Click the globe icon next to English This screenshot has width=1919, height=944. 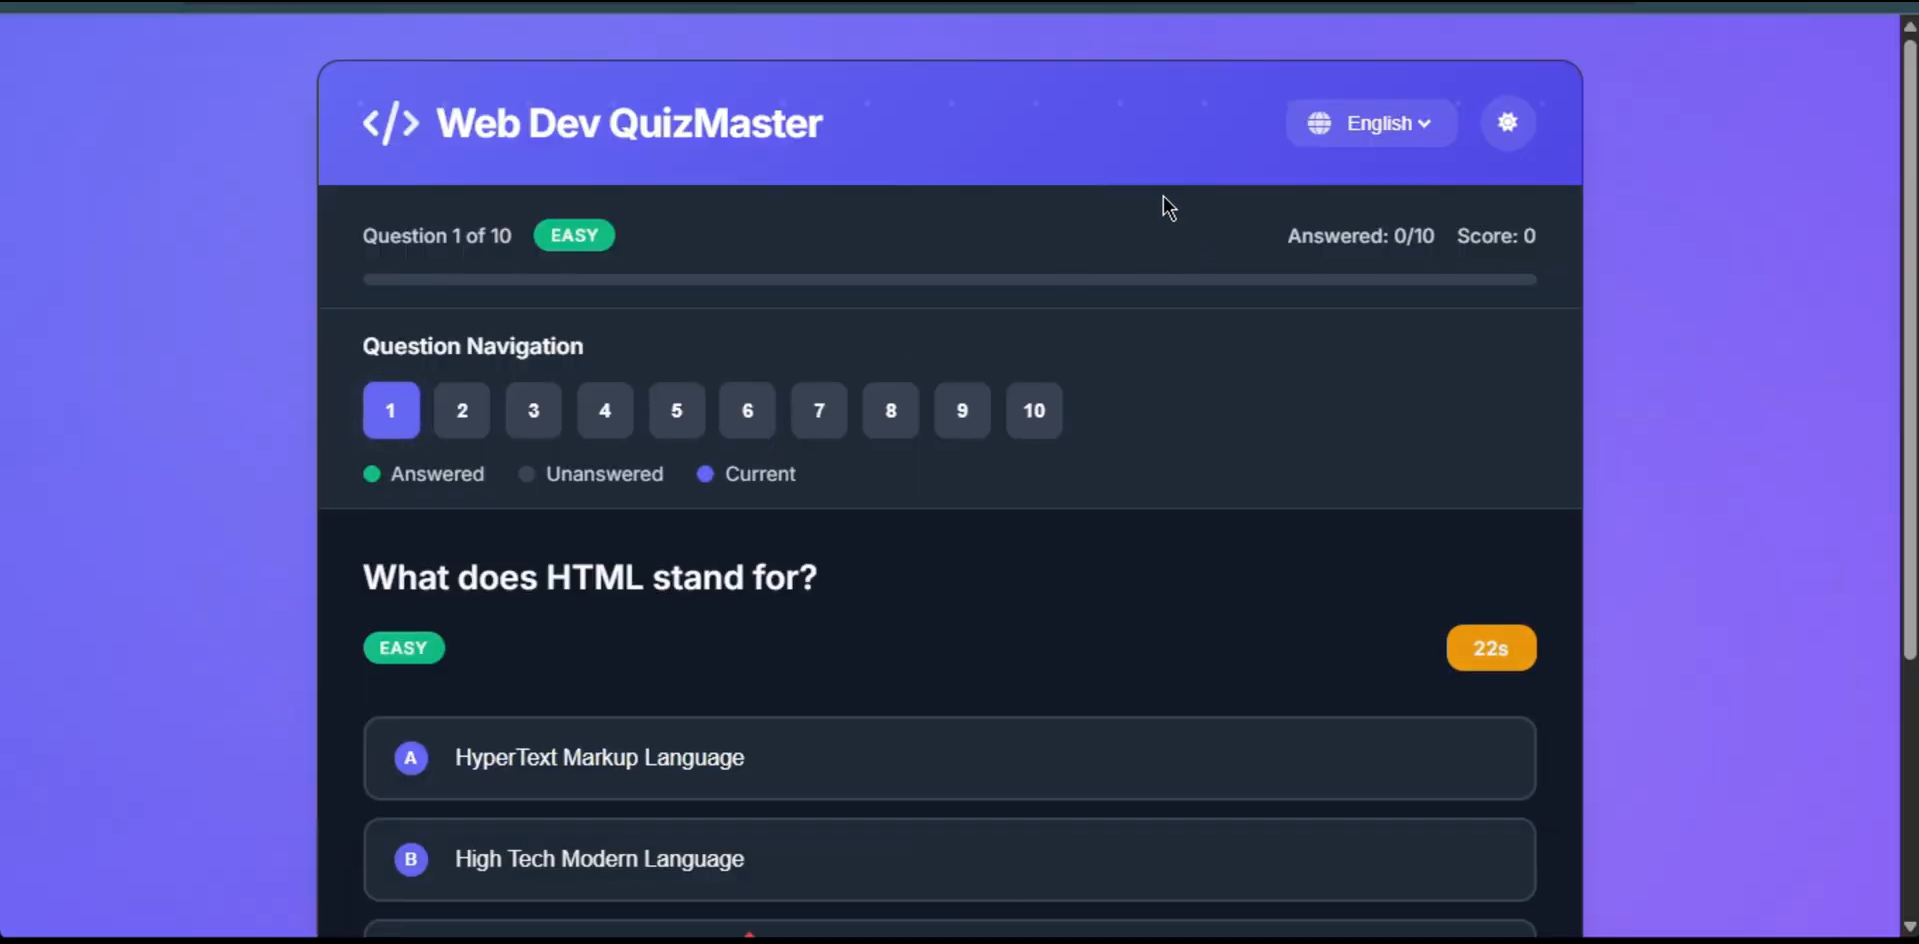1319,122
